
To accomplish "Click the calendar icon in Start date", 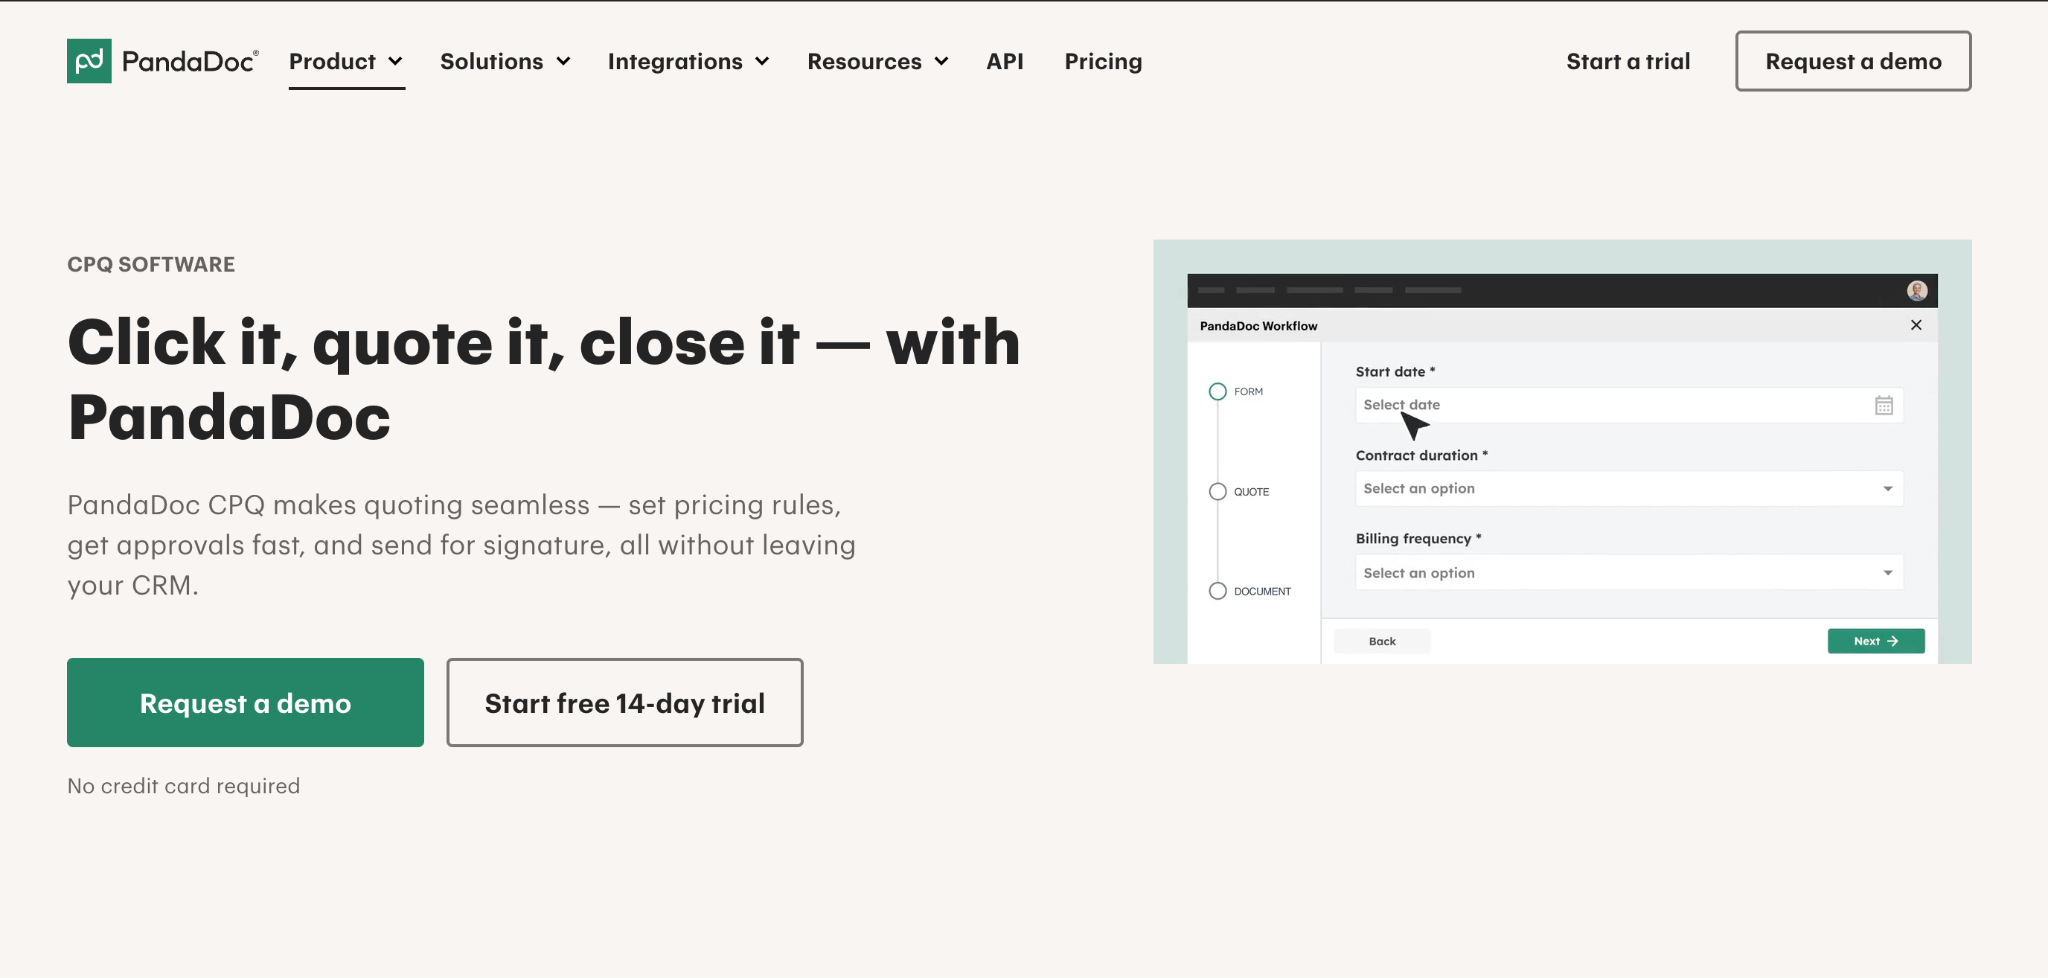I will click(x=1884, y=405).
